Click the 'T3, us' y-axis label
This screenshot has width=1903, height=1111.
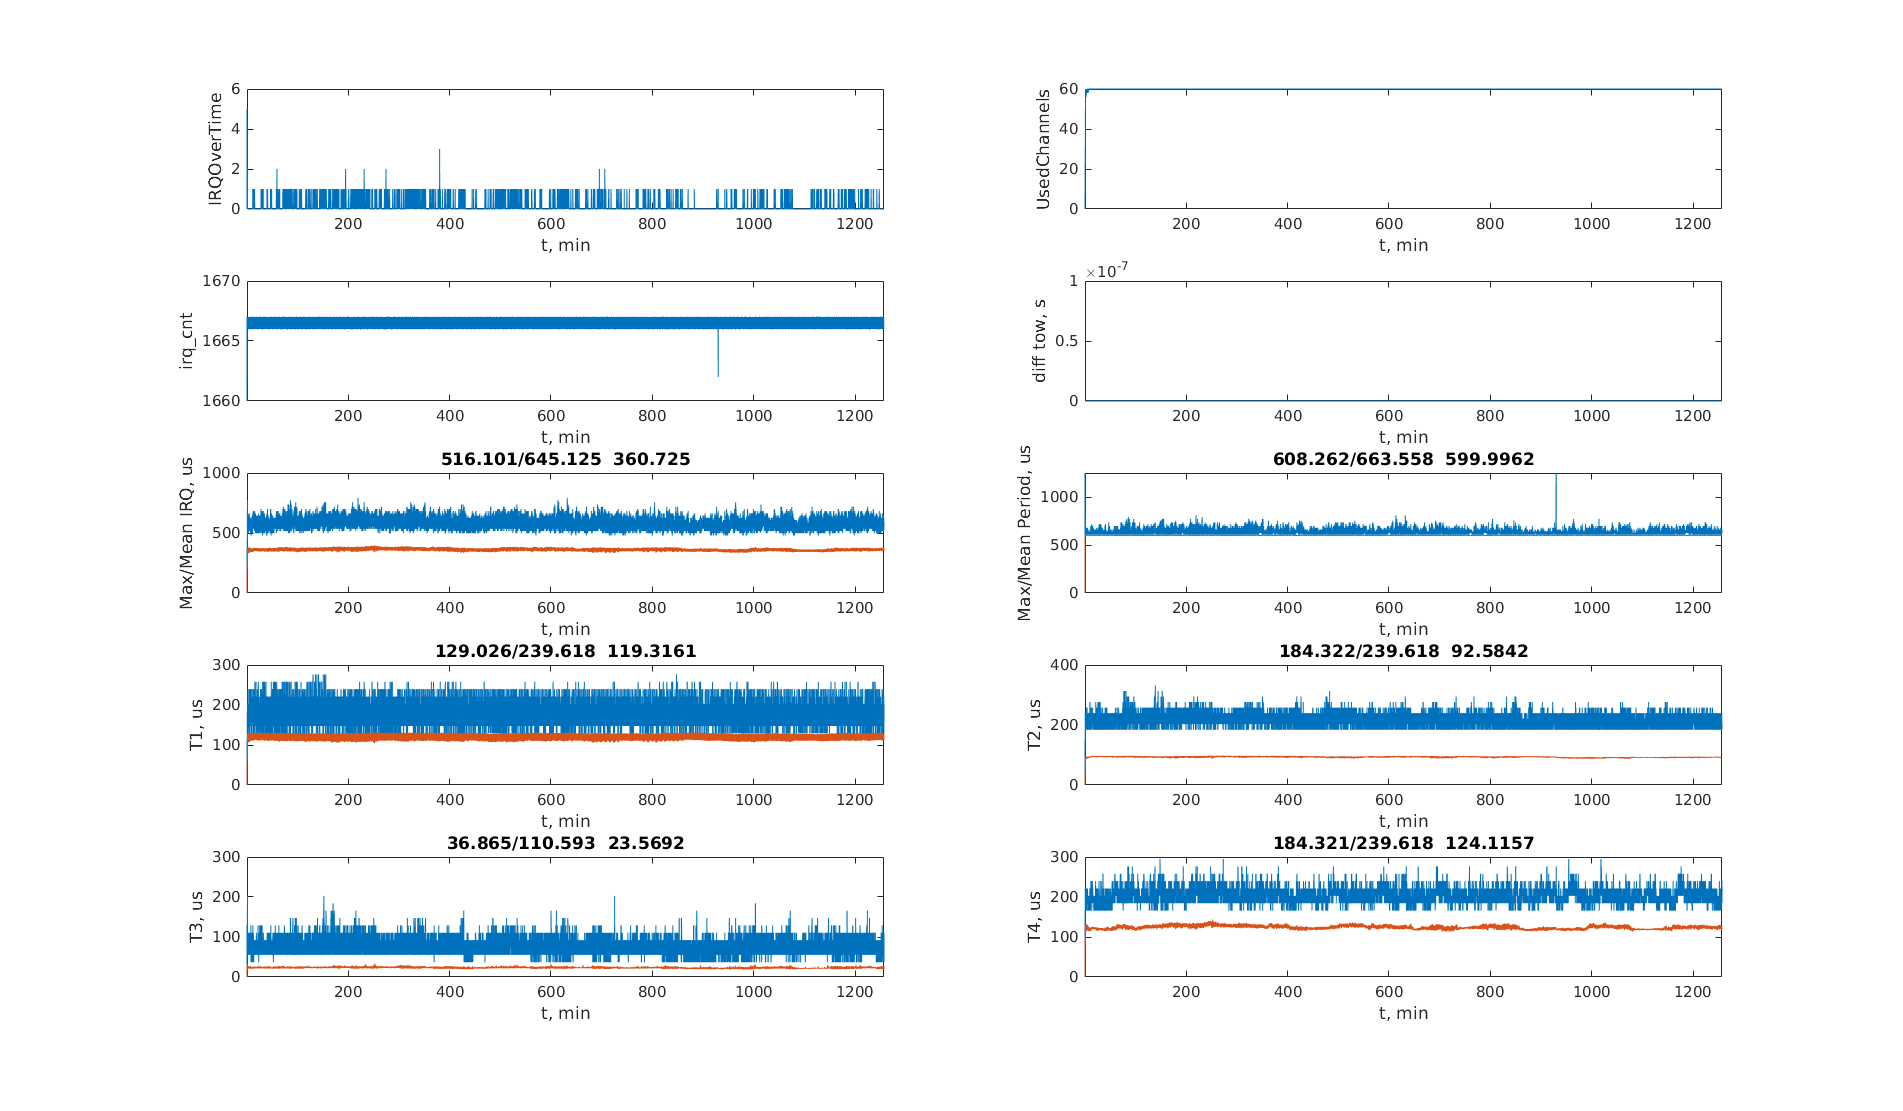pyautogui.click(x=196, y=917)
